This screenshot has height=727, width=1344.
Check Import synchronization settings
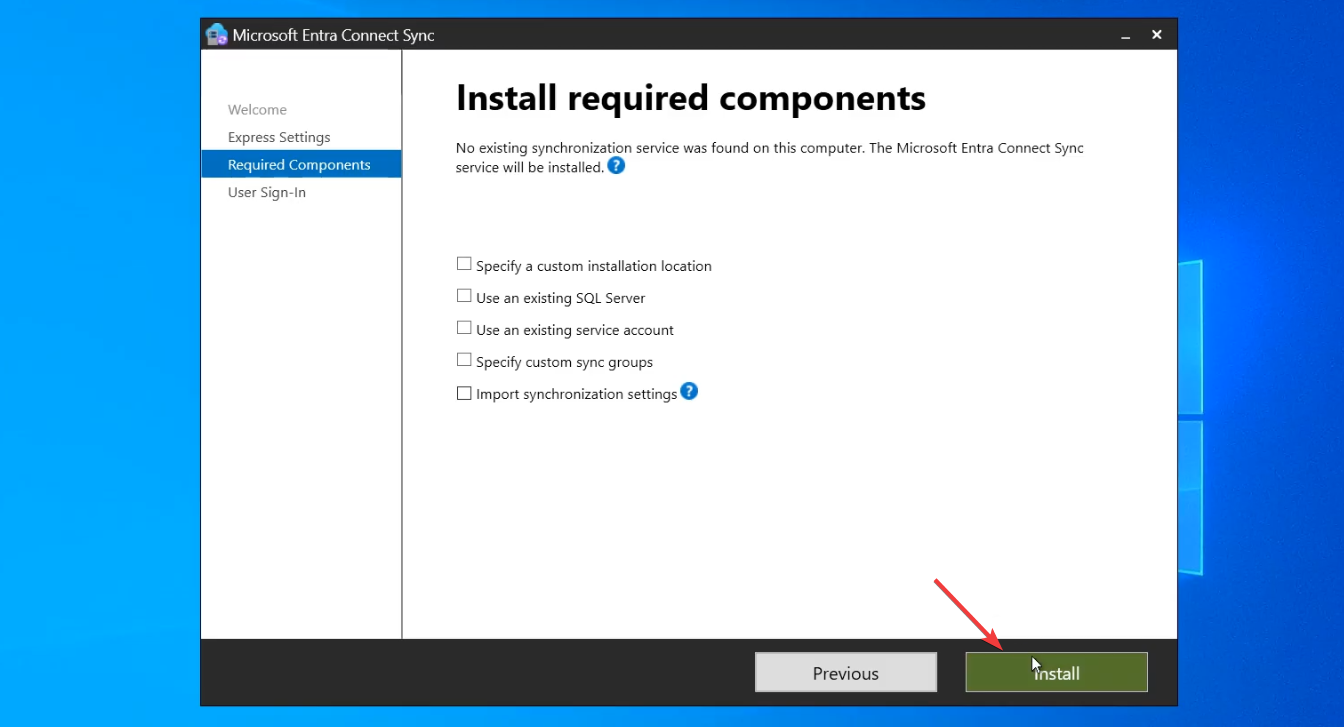[464, 393]
